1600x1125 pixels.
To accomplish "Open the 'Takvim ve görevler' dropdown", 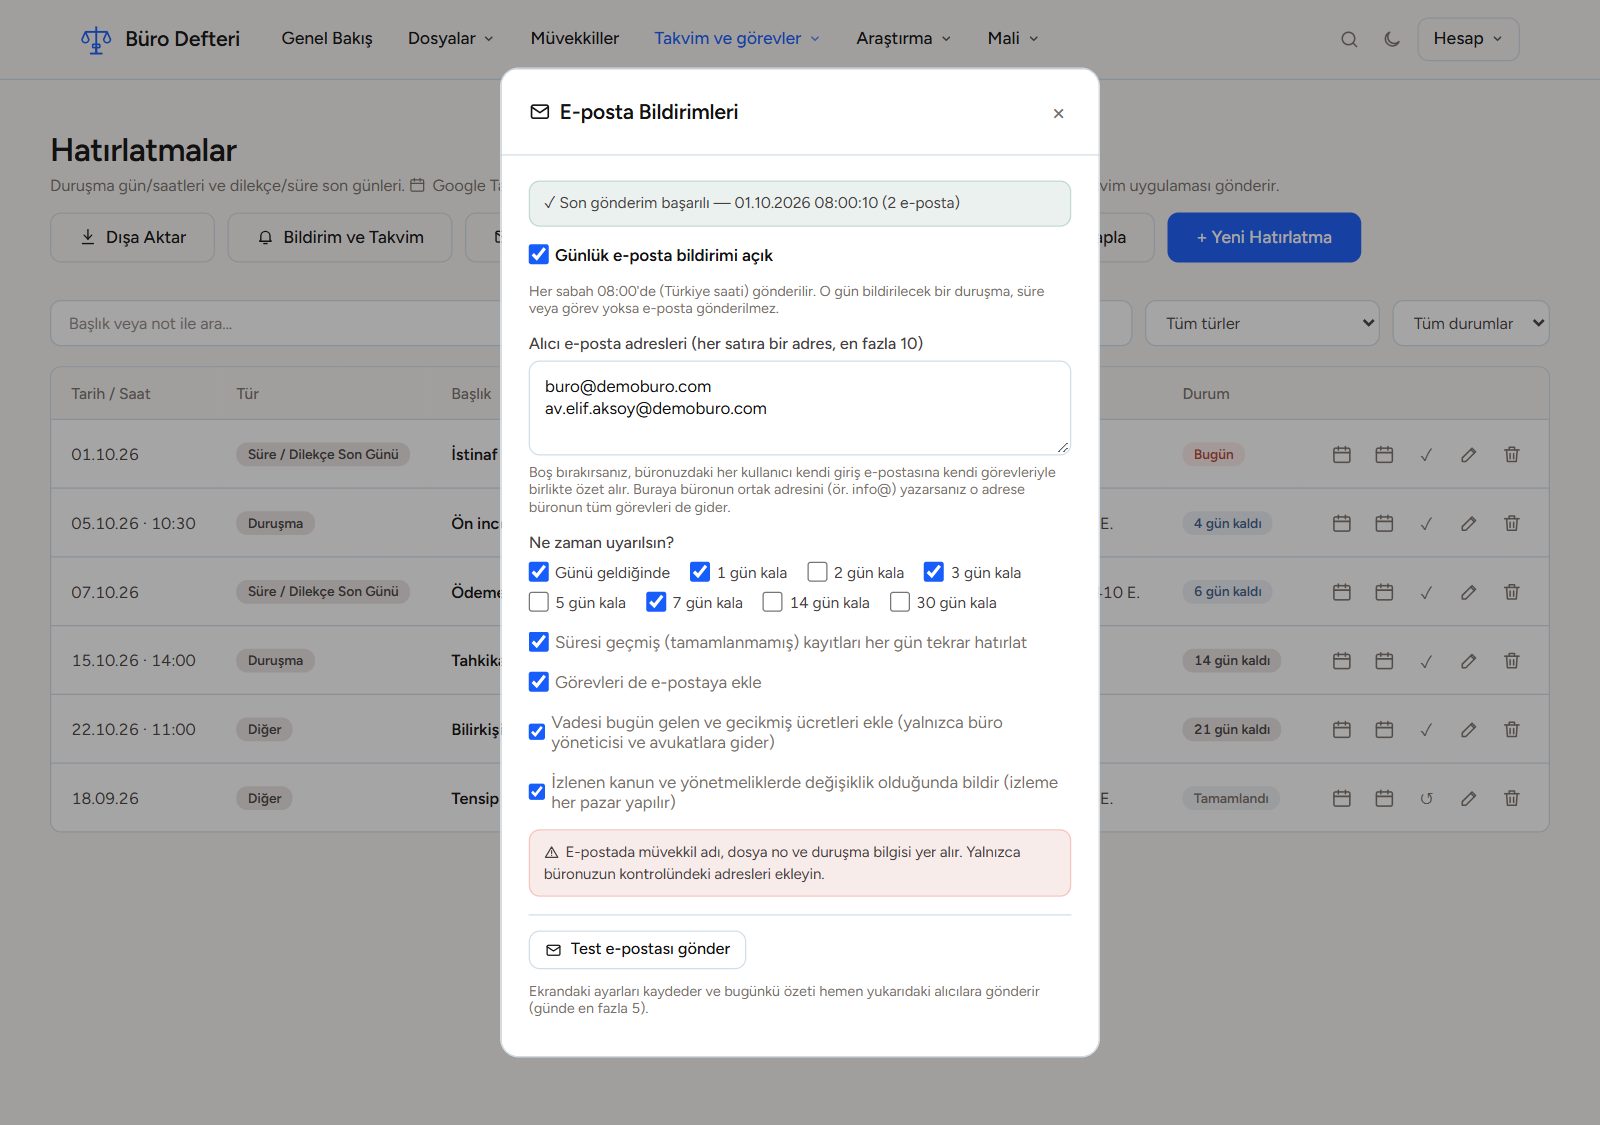I will (737, 39).
